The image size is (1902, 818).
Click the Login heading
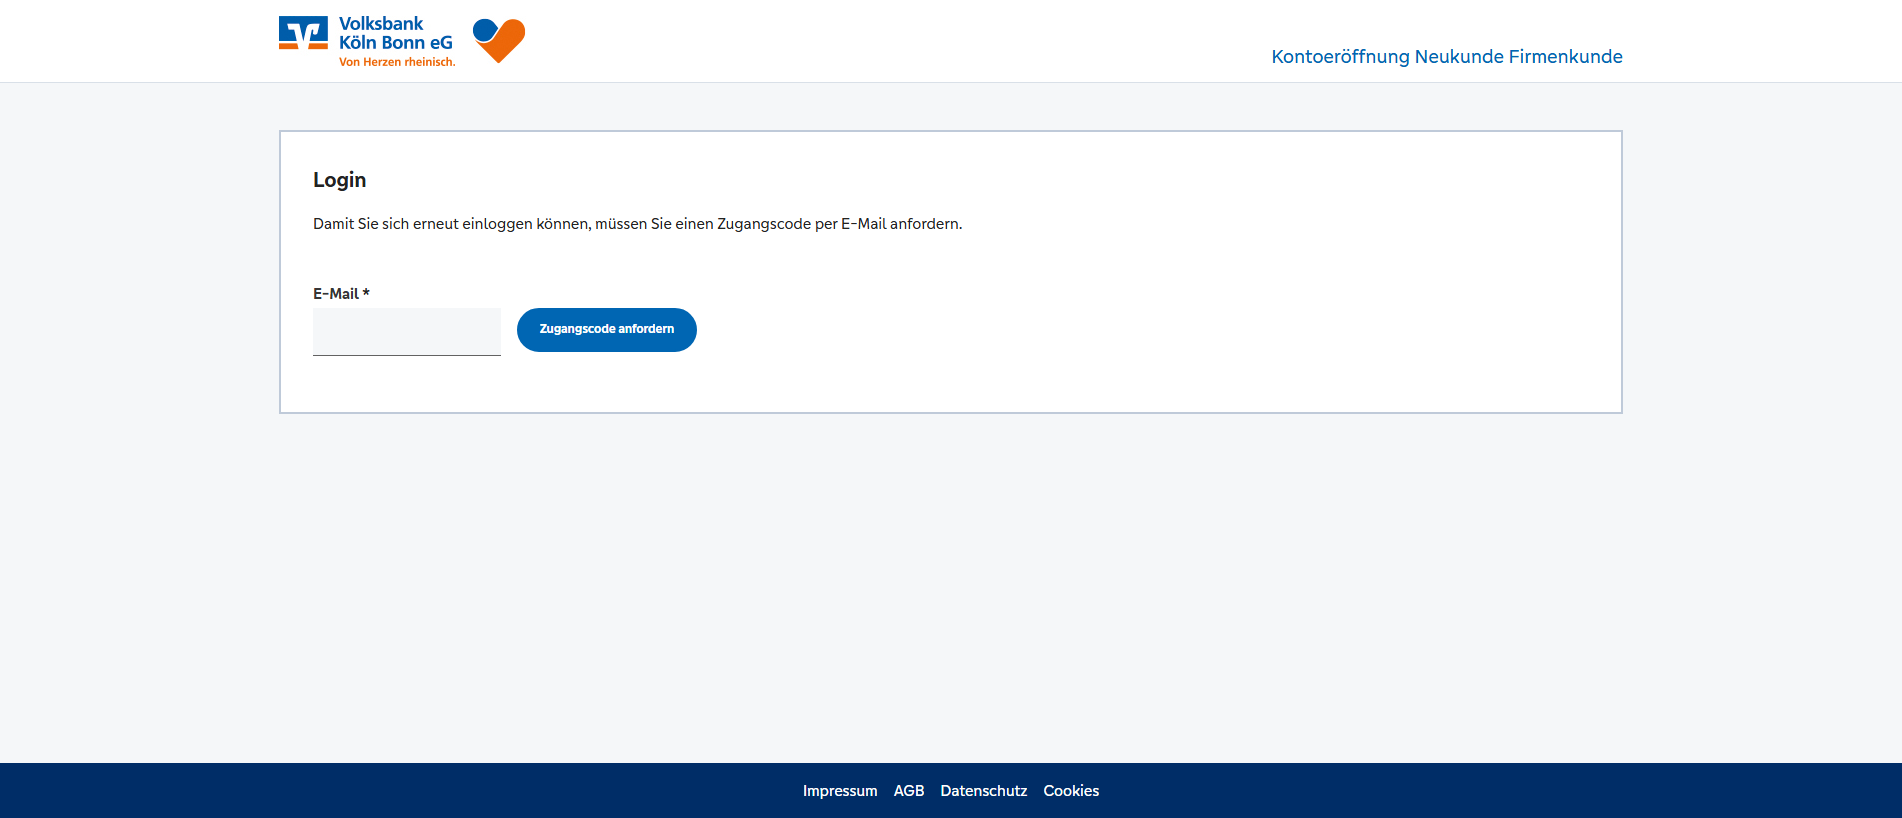[340, 180]
